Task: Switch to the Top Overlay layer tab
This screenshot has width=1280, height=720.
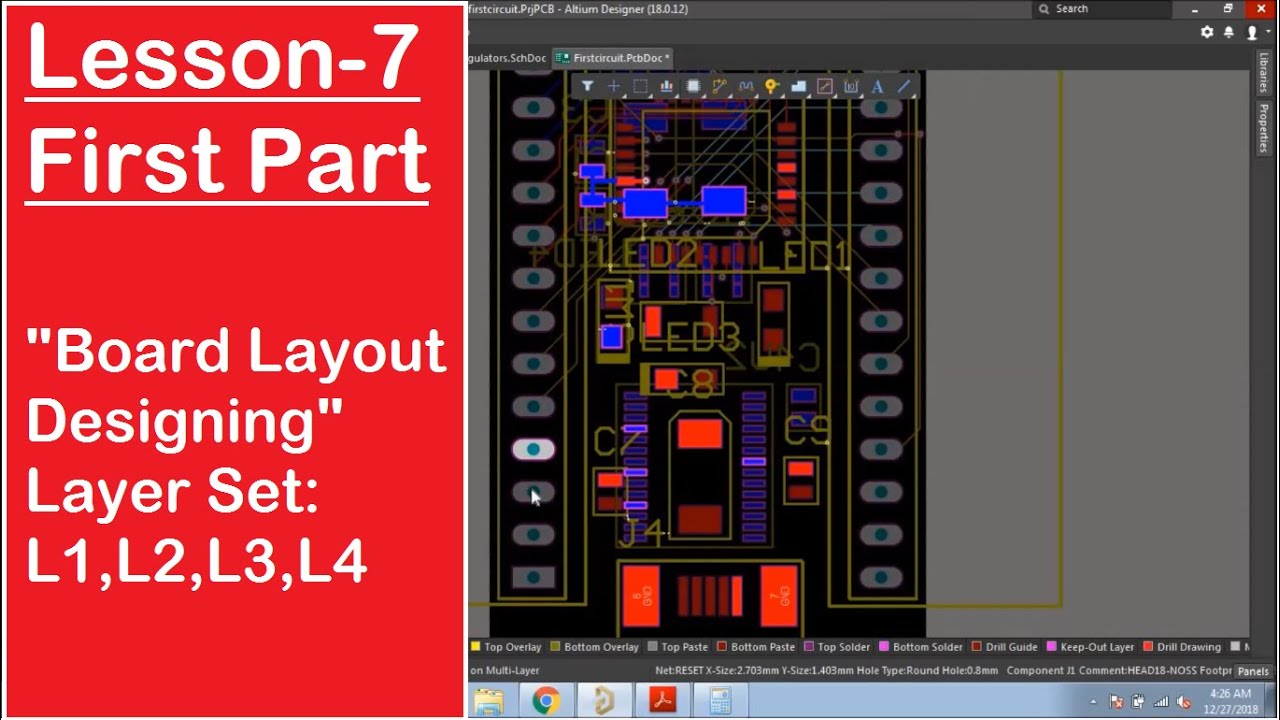Action: [506, 647]
